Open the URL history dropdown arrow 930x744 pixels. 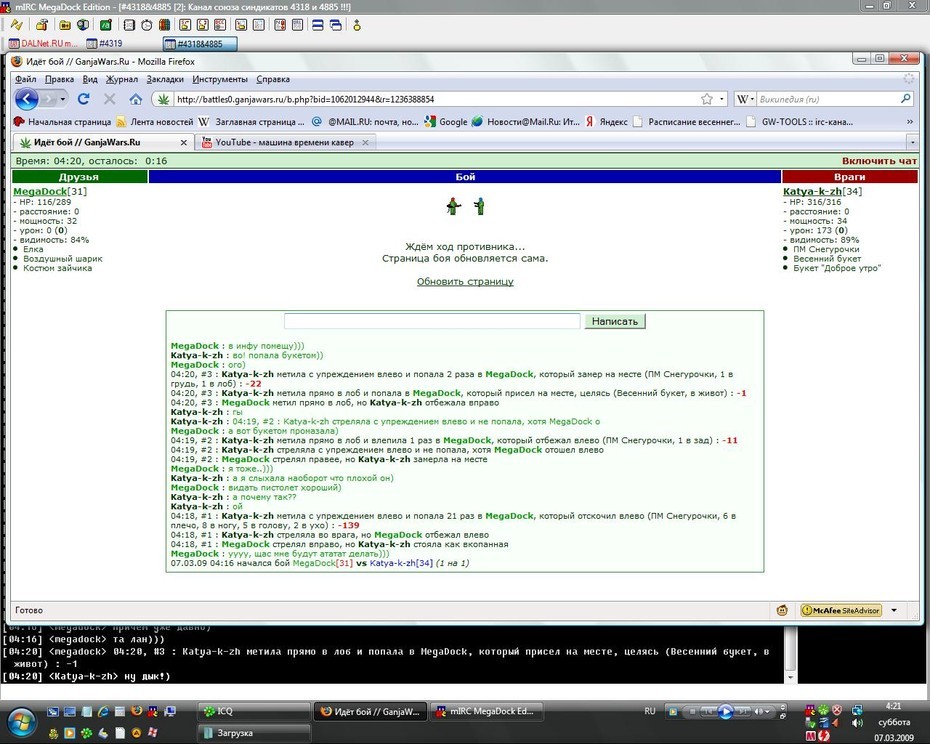tap(722, 99)
